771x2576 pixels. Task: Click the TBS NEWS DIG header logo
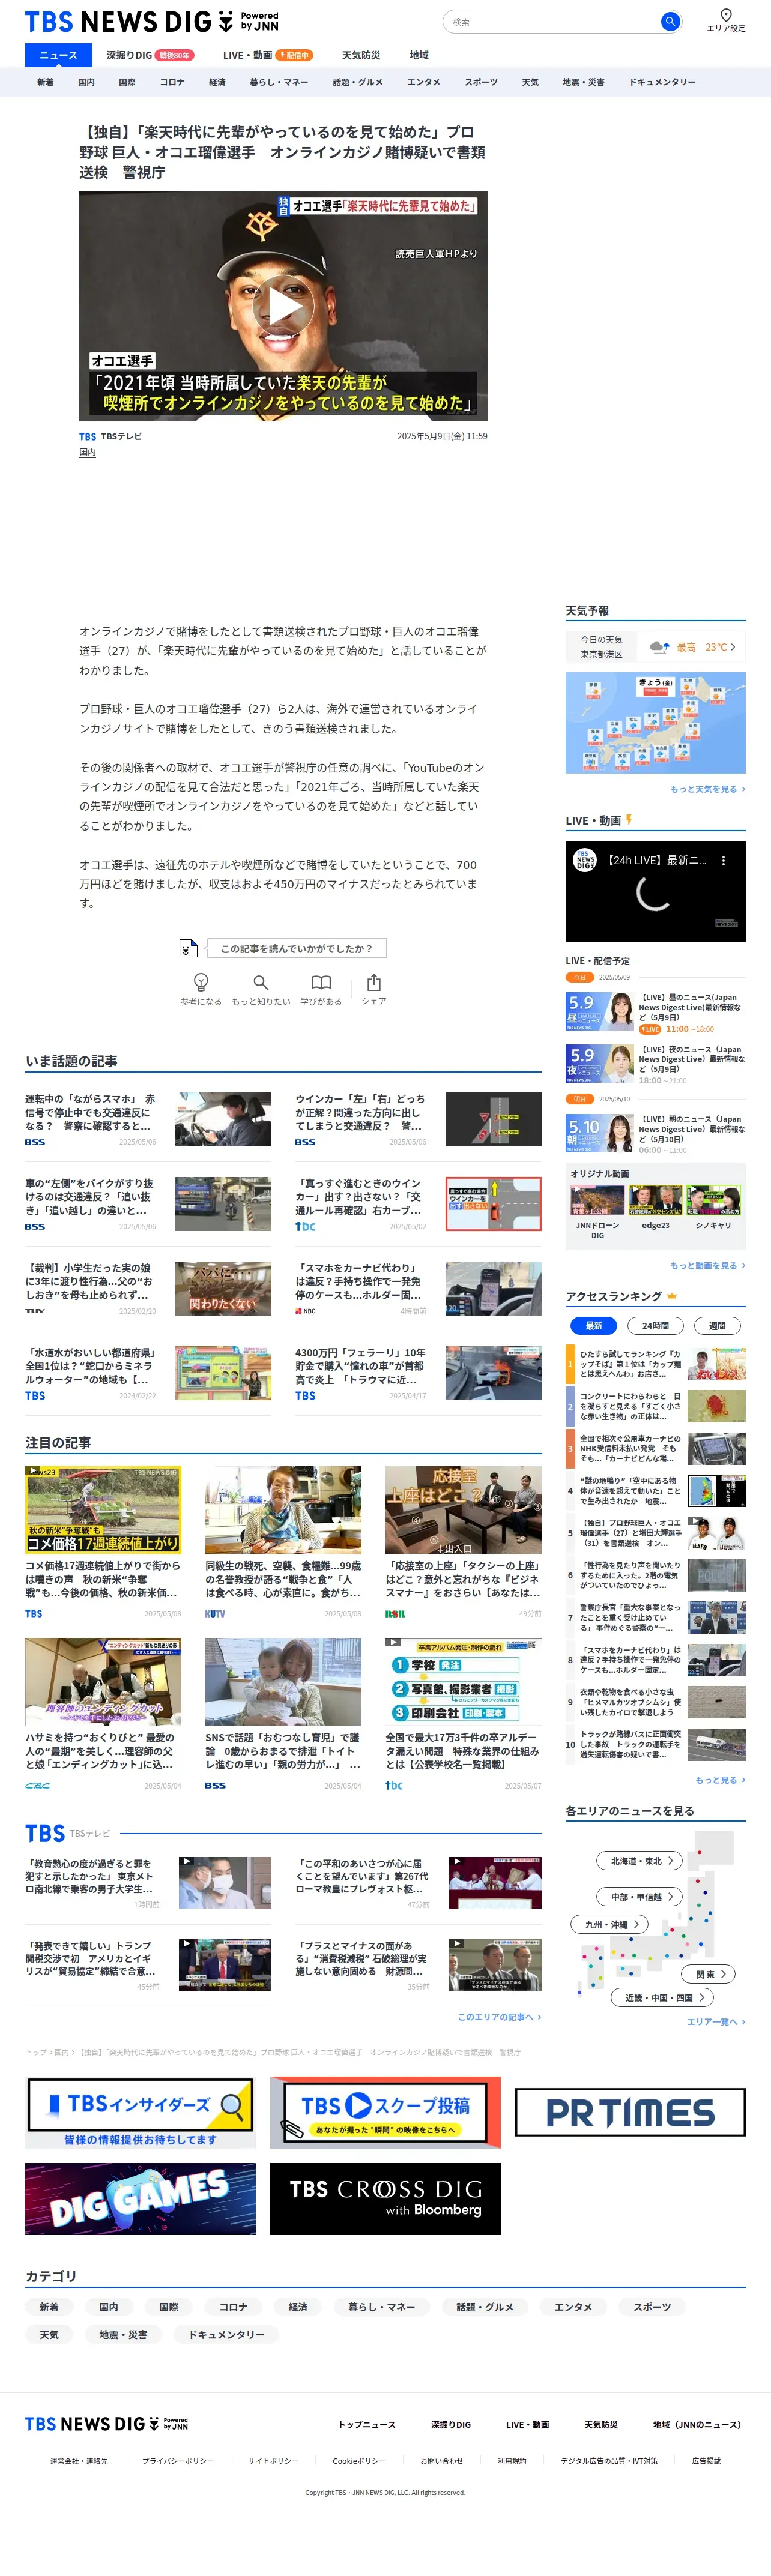pyautogui.click(x=152, y=21)
